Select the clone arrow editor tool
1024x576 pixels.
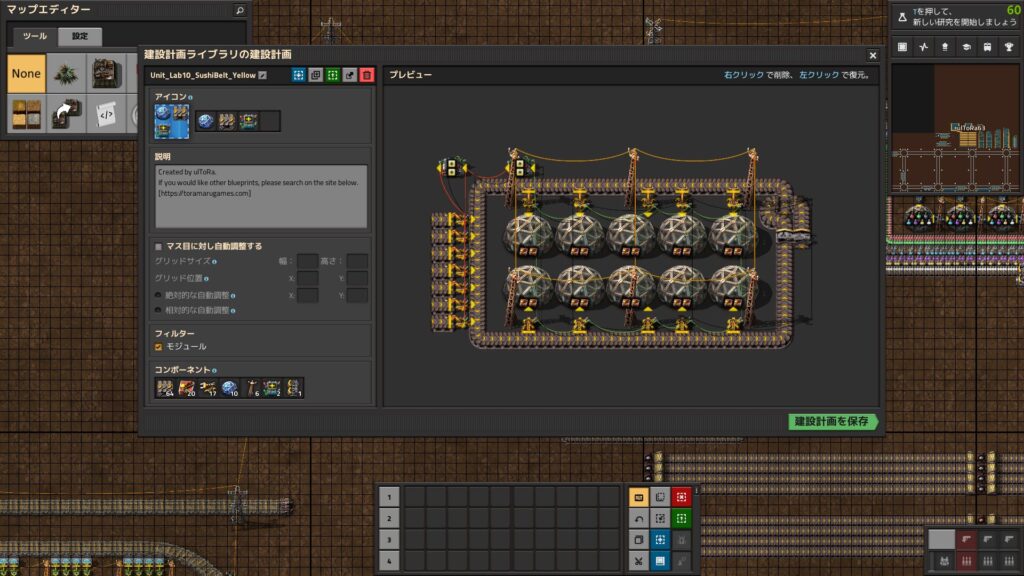(66, 114)
